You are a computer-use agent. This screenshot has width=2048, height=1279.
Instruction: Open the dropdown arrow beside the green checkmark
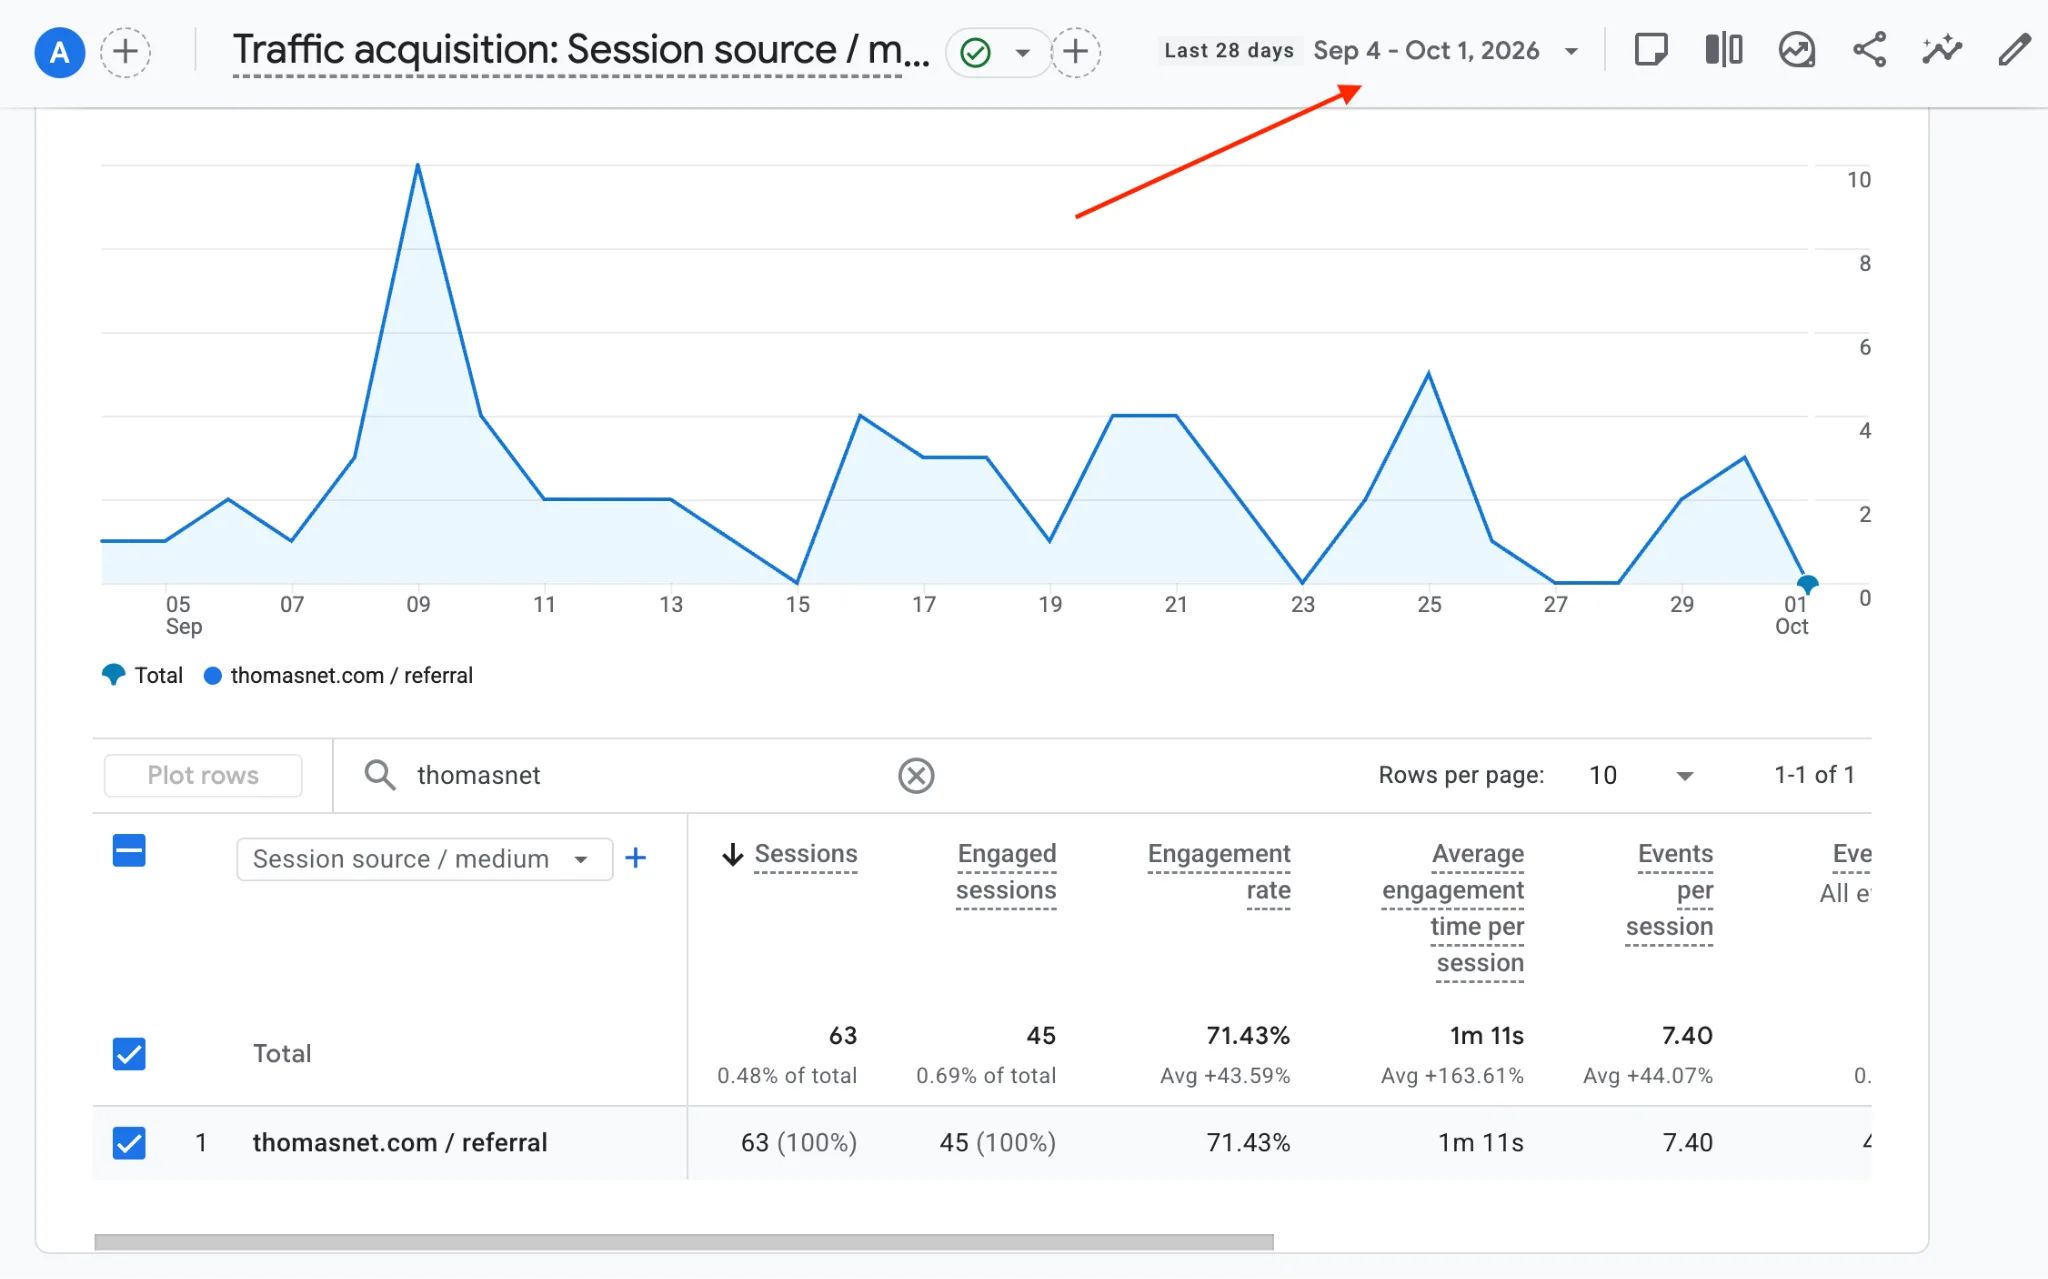click(1022, 53)
